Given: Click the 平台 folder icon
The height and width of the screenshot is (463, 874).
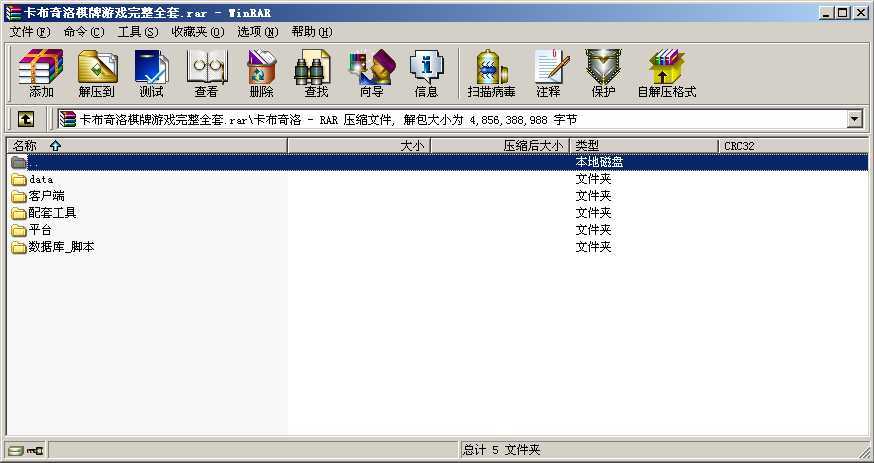Looking at the screenshot, I should (20, 230).
